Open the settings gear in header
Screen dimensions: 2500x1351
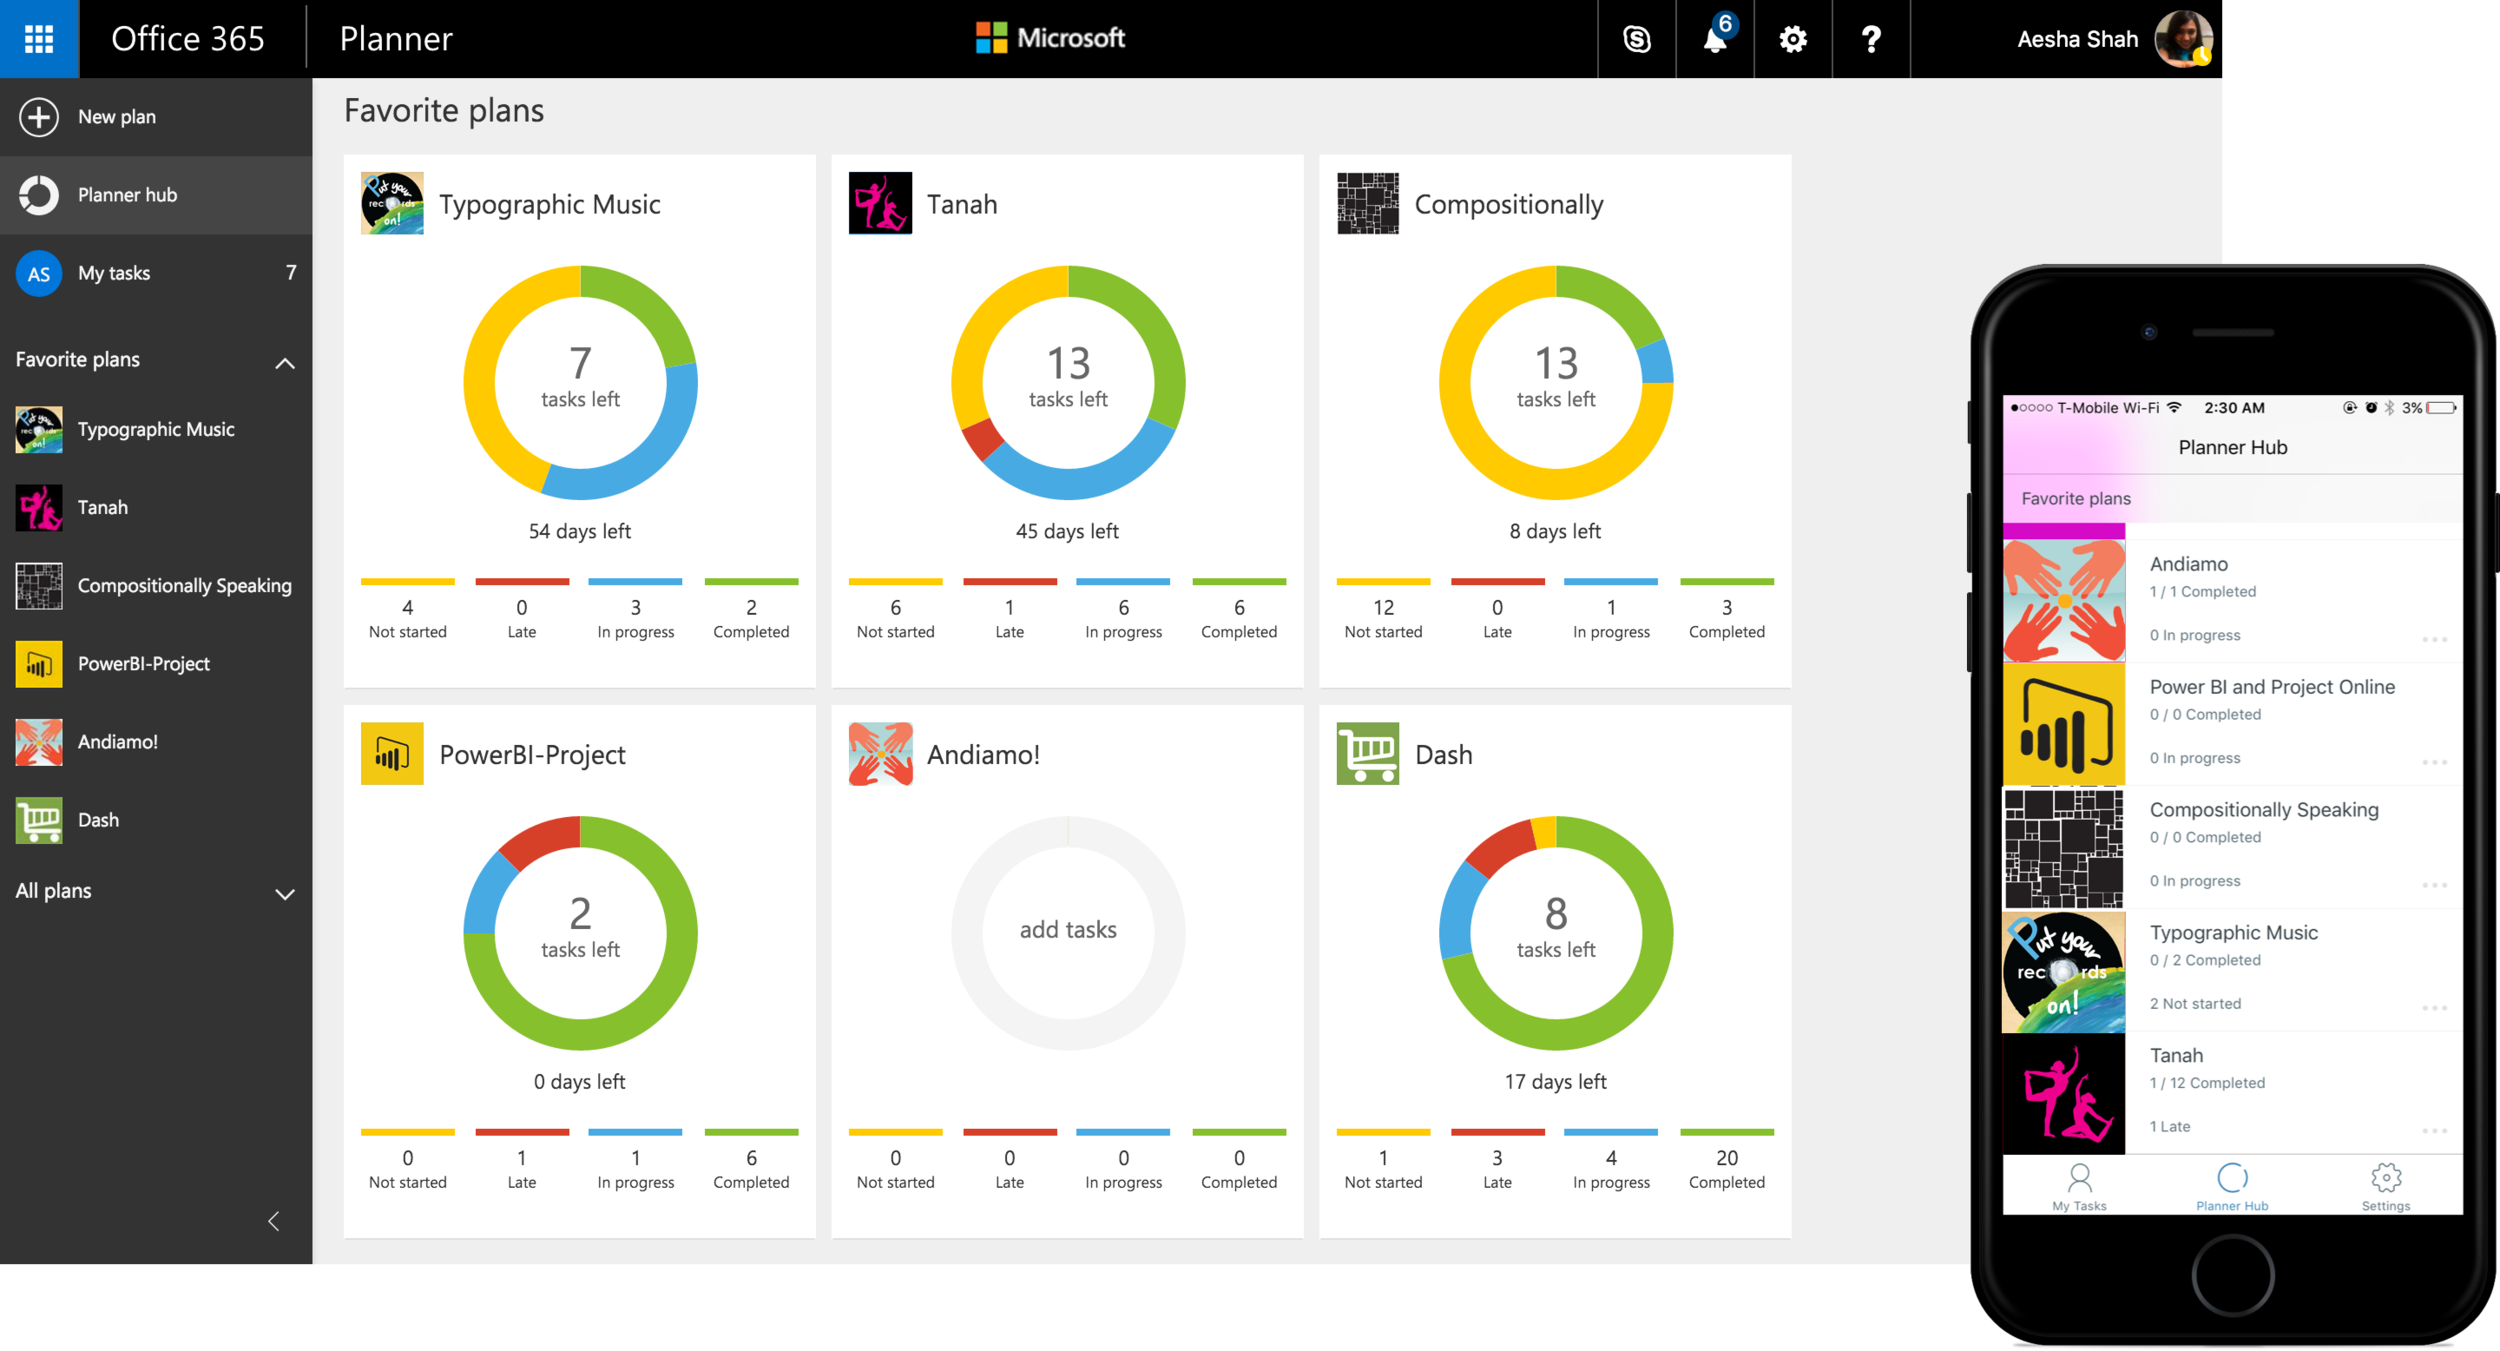1793,39
